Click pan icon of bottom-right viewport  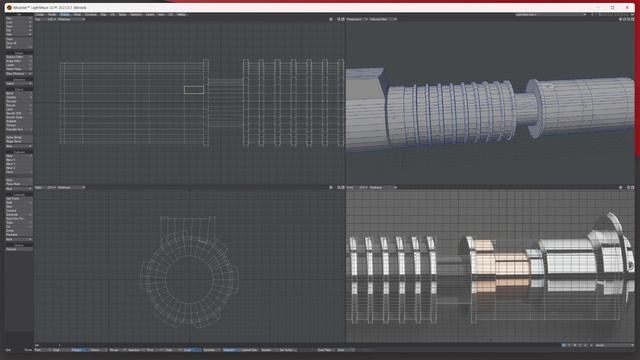[621, 187]
